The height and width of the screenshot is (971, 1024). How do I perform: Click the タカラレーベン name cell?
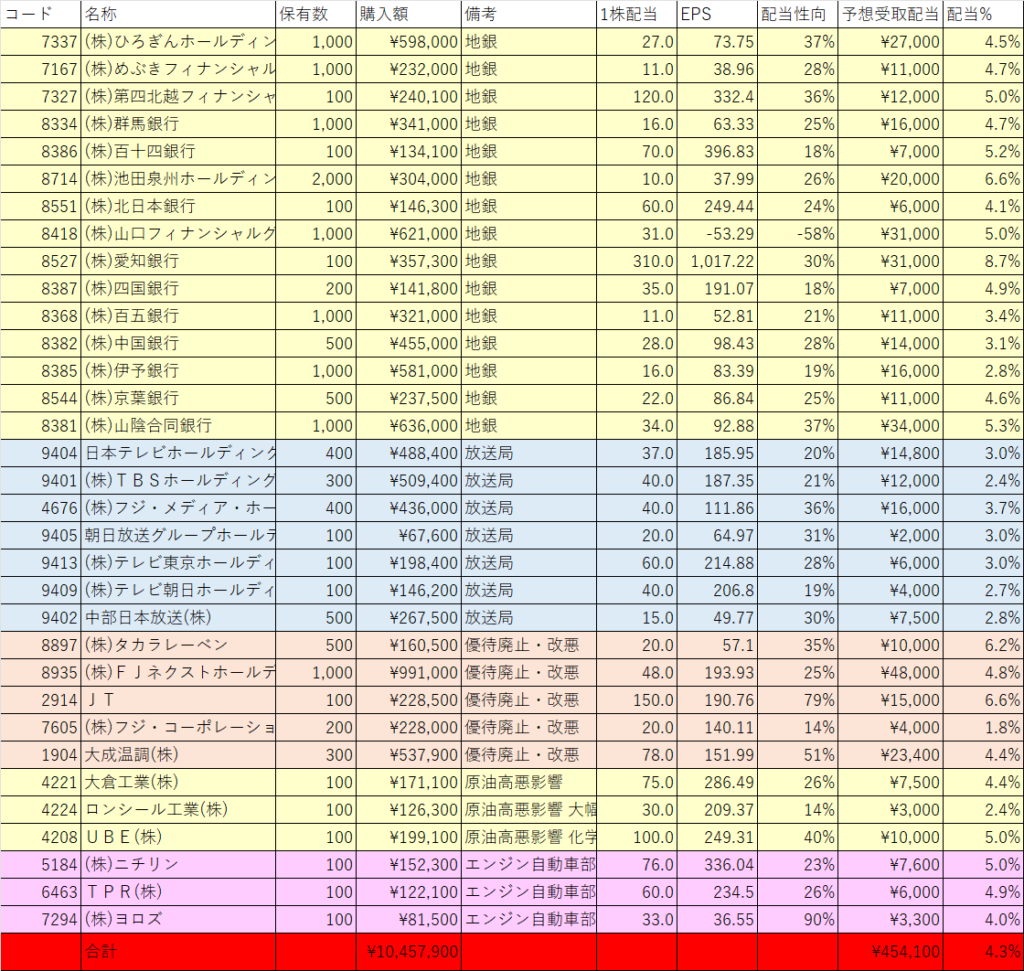[x=179, y=645]
